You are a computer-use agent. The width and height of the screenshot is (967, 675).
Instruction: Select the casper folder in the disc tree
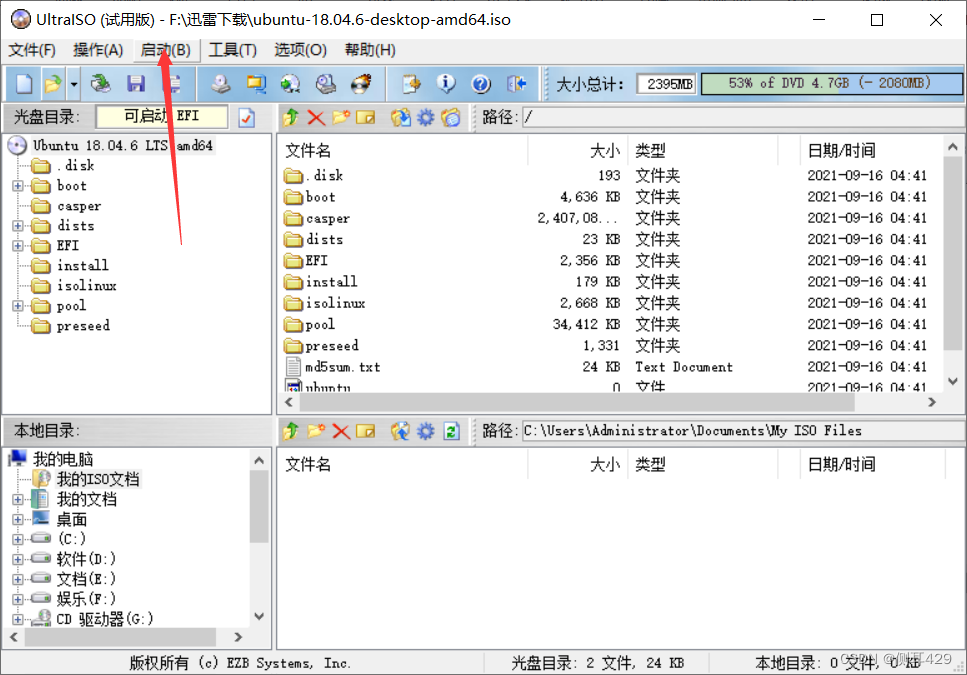coord(78,206)
